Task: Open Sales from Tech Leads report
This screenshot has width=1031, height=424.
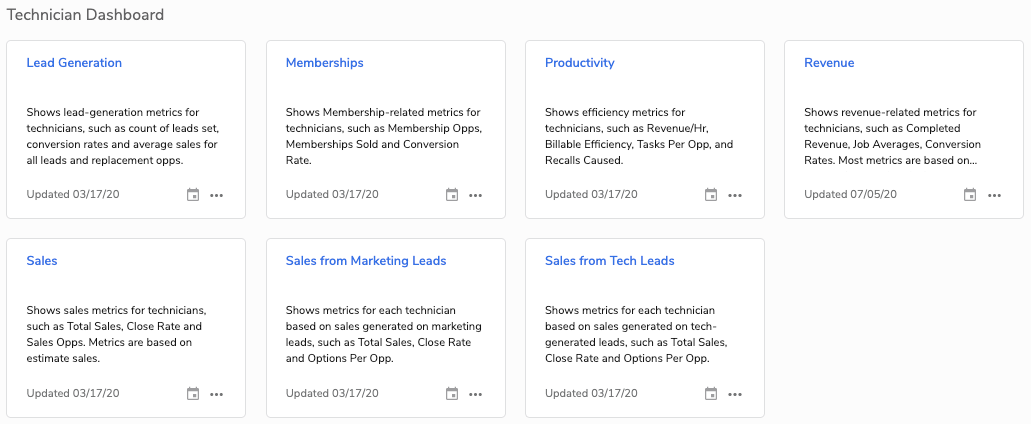Action: 610,261
